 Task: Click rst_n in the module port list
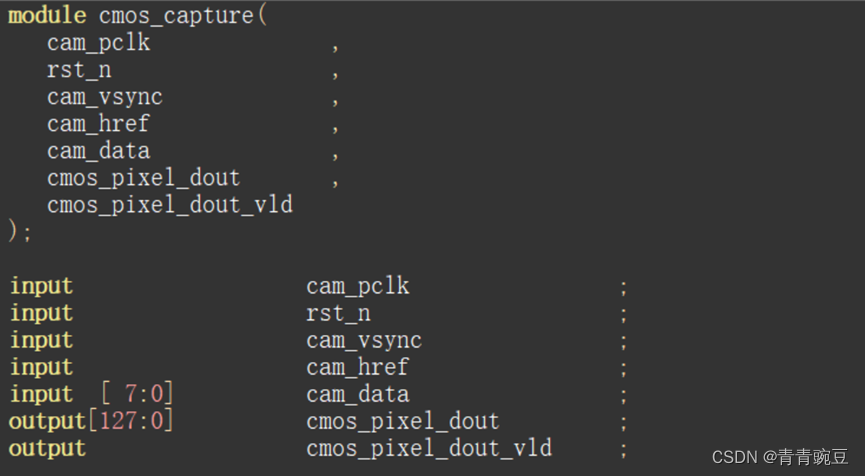tap(79, 70)
